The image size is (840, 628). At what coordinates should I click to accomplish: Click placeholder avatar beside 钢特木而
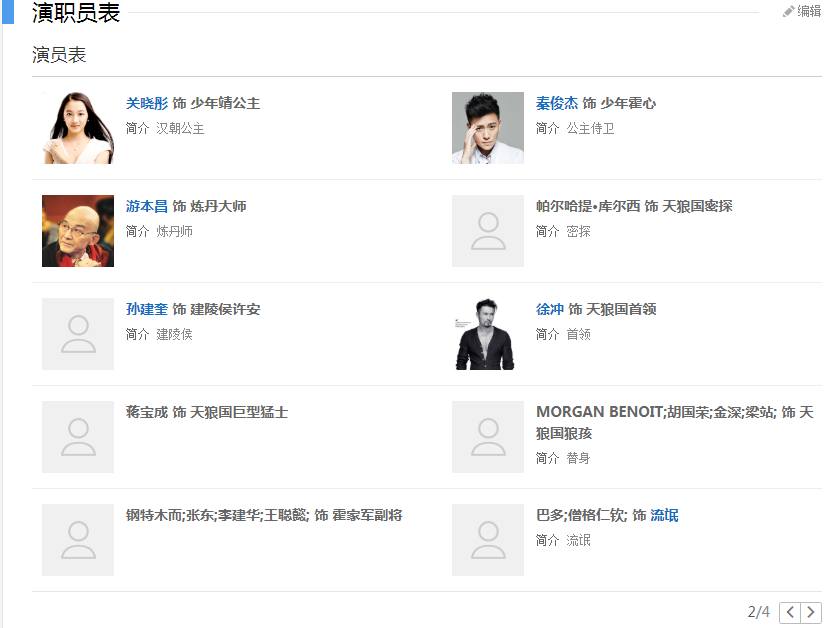pyautogui.click(x=78, y=540)
